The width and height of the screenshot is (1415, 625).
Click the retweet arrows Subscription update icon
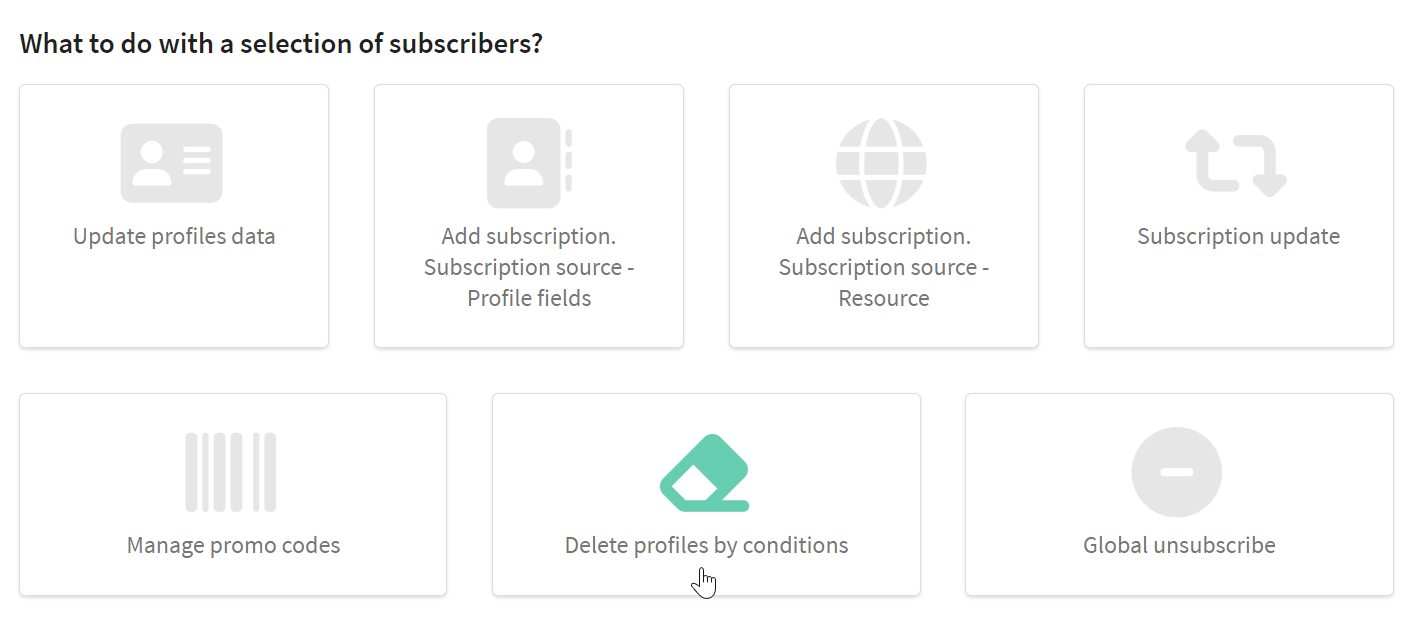1237,163
